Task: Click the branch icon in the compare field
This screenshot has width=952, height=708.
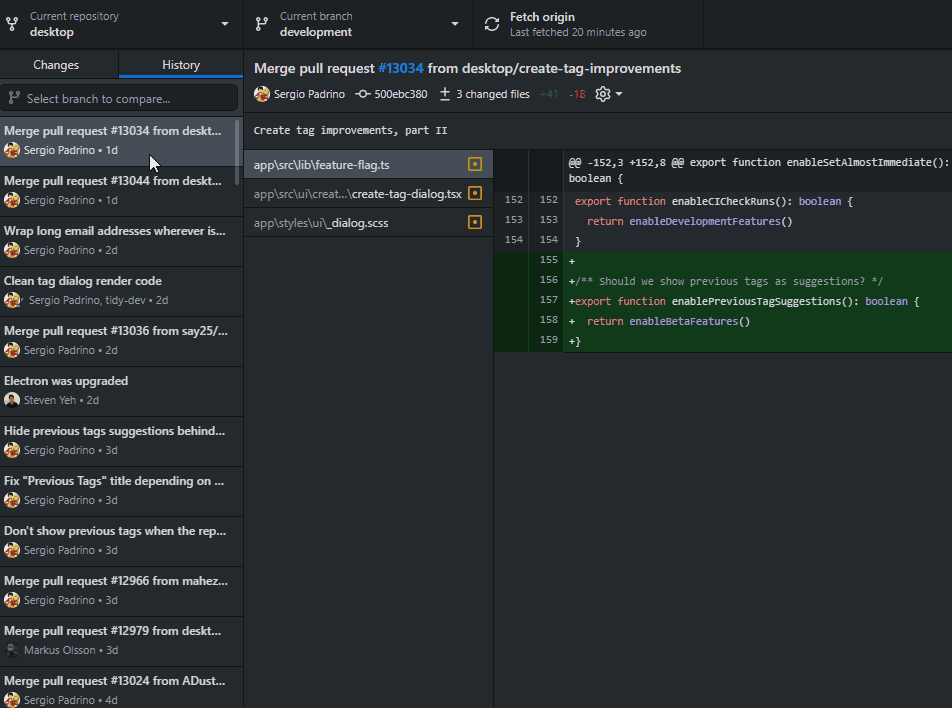Action: 15,98
